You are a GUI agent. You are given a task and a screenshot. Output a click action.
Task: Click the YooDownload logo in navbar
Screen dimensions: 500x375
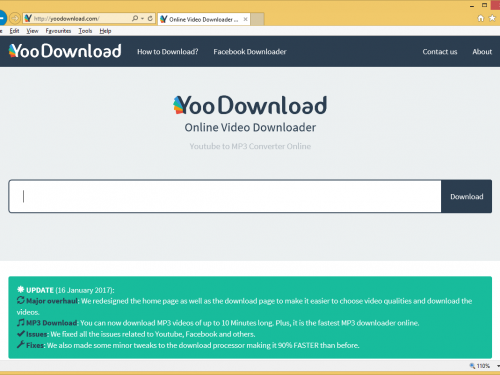tap(65, 51)
